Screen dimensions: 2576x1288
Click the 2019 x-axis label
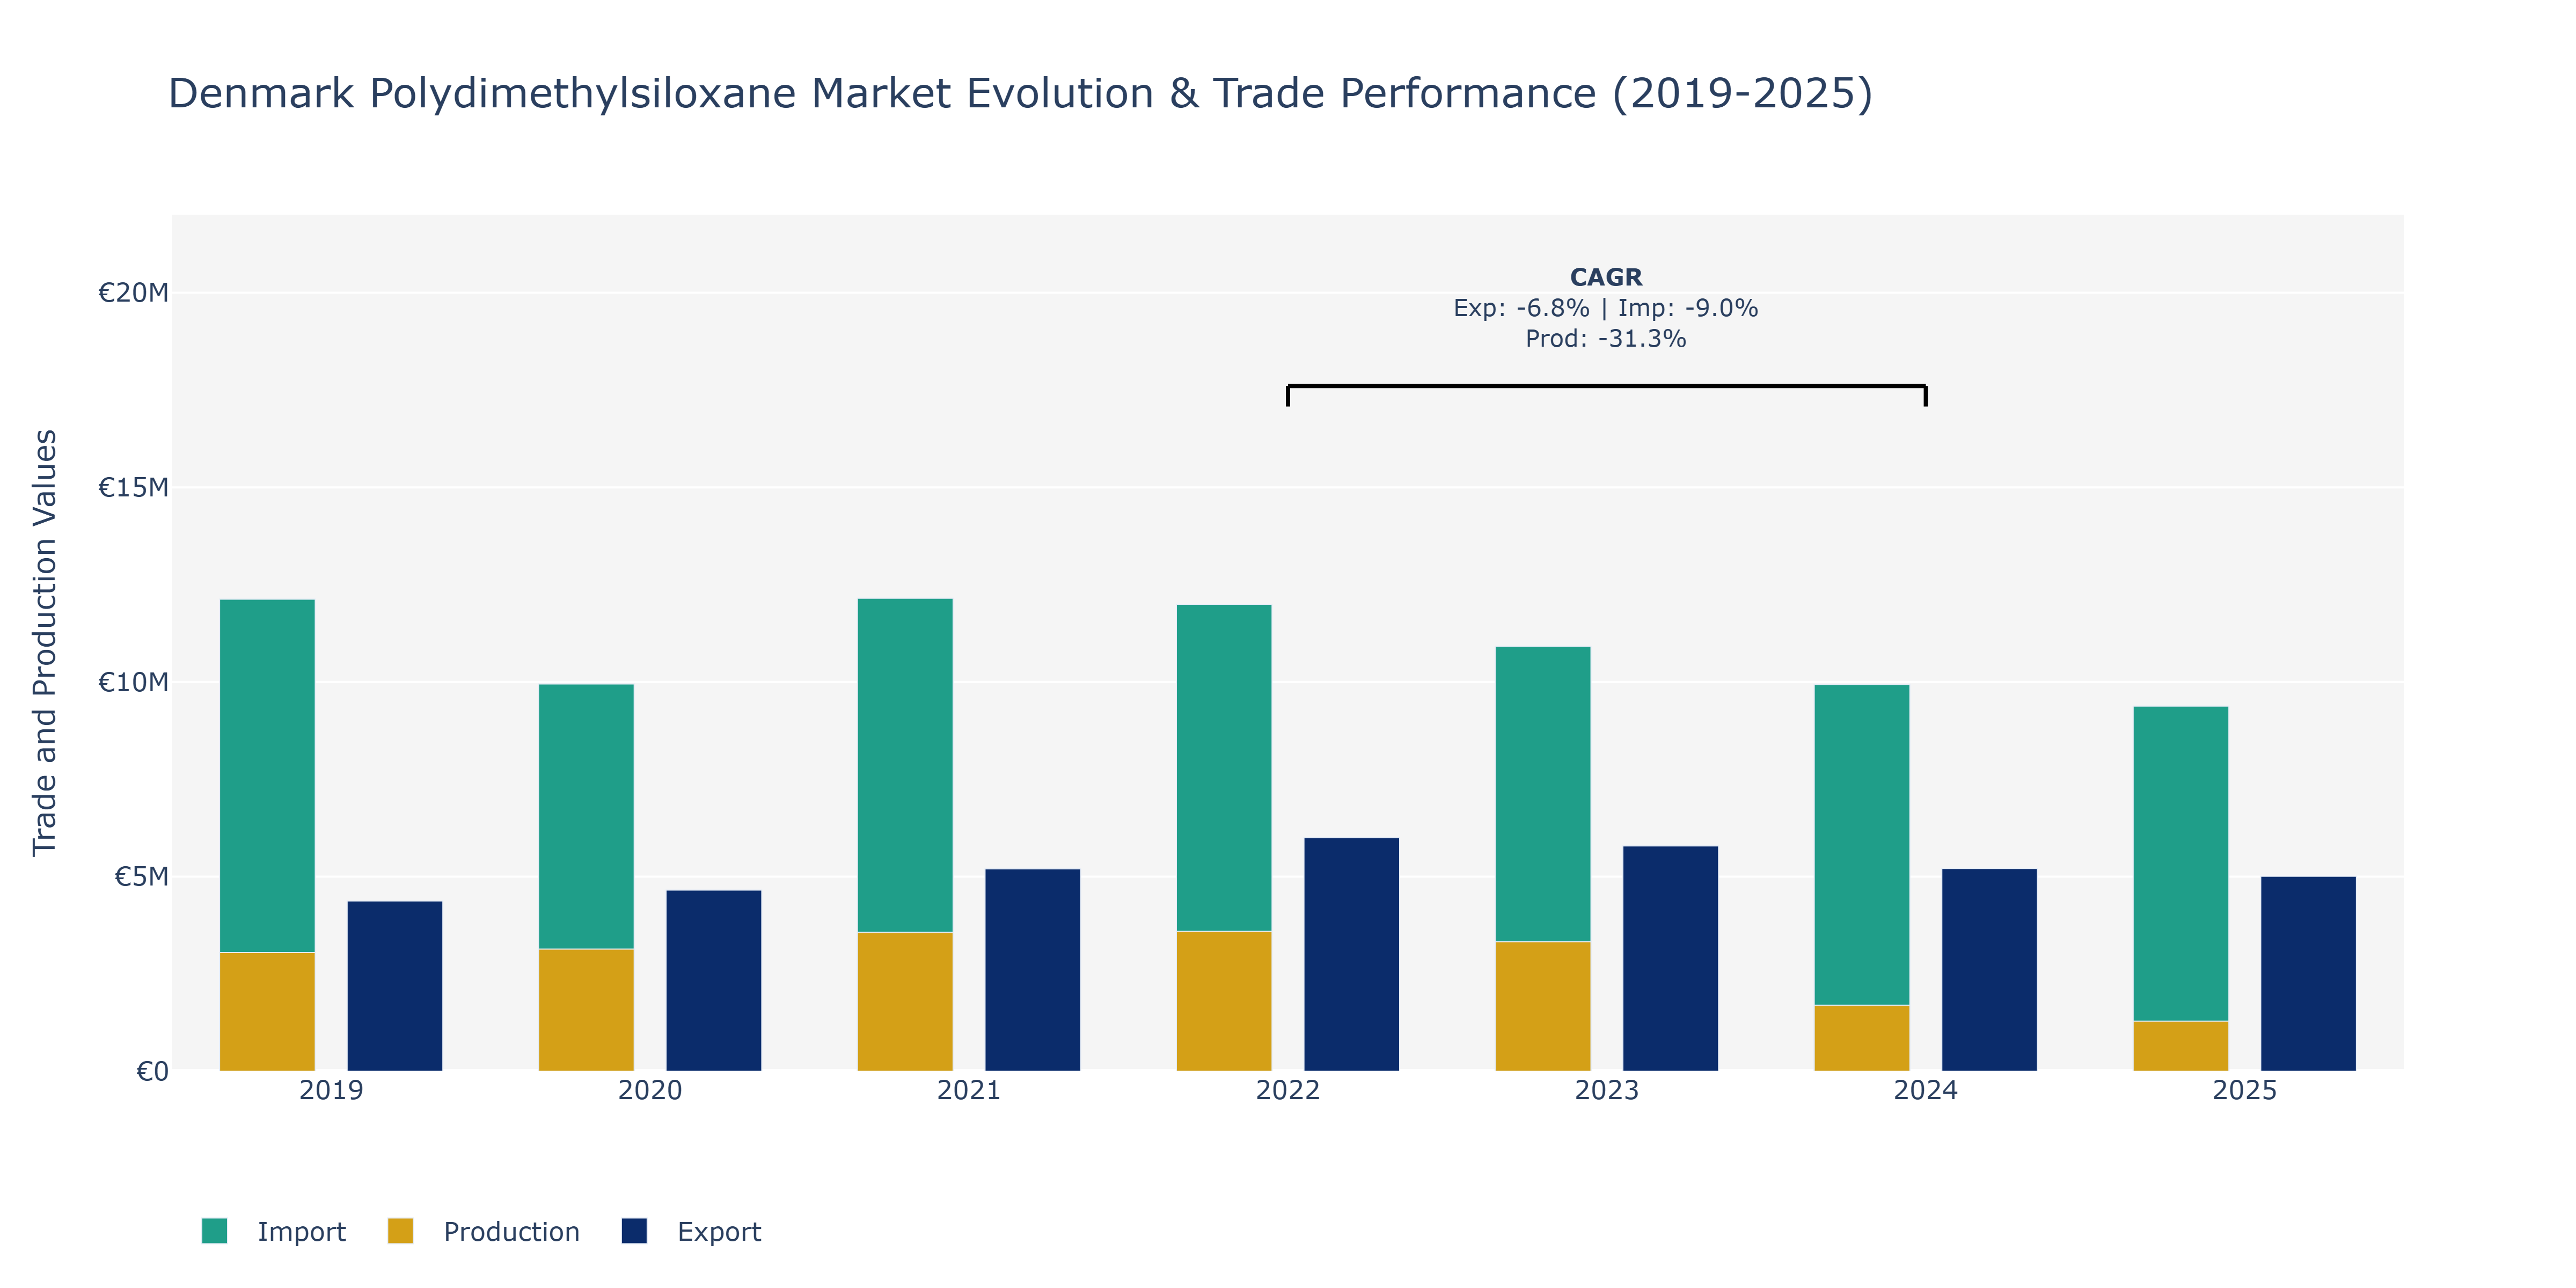tap(331, 1090)
